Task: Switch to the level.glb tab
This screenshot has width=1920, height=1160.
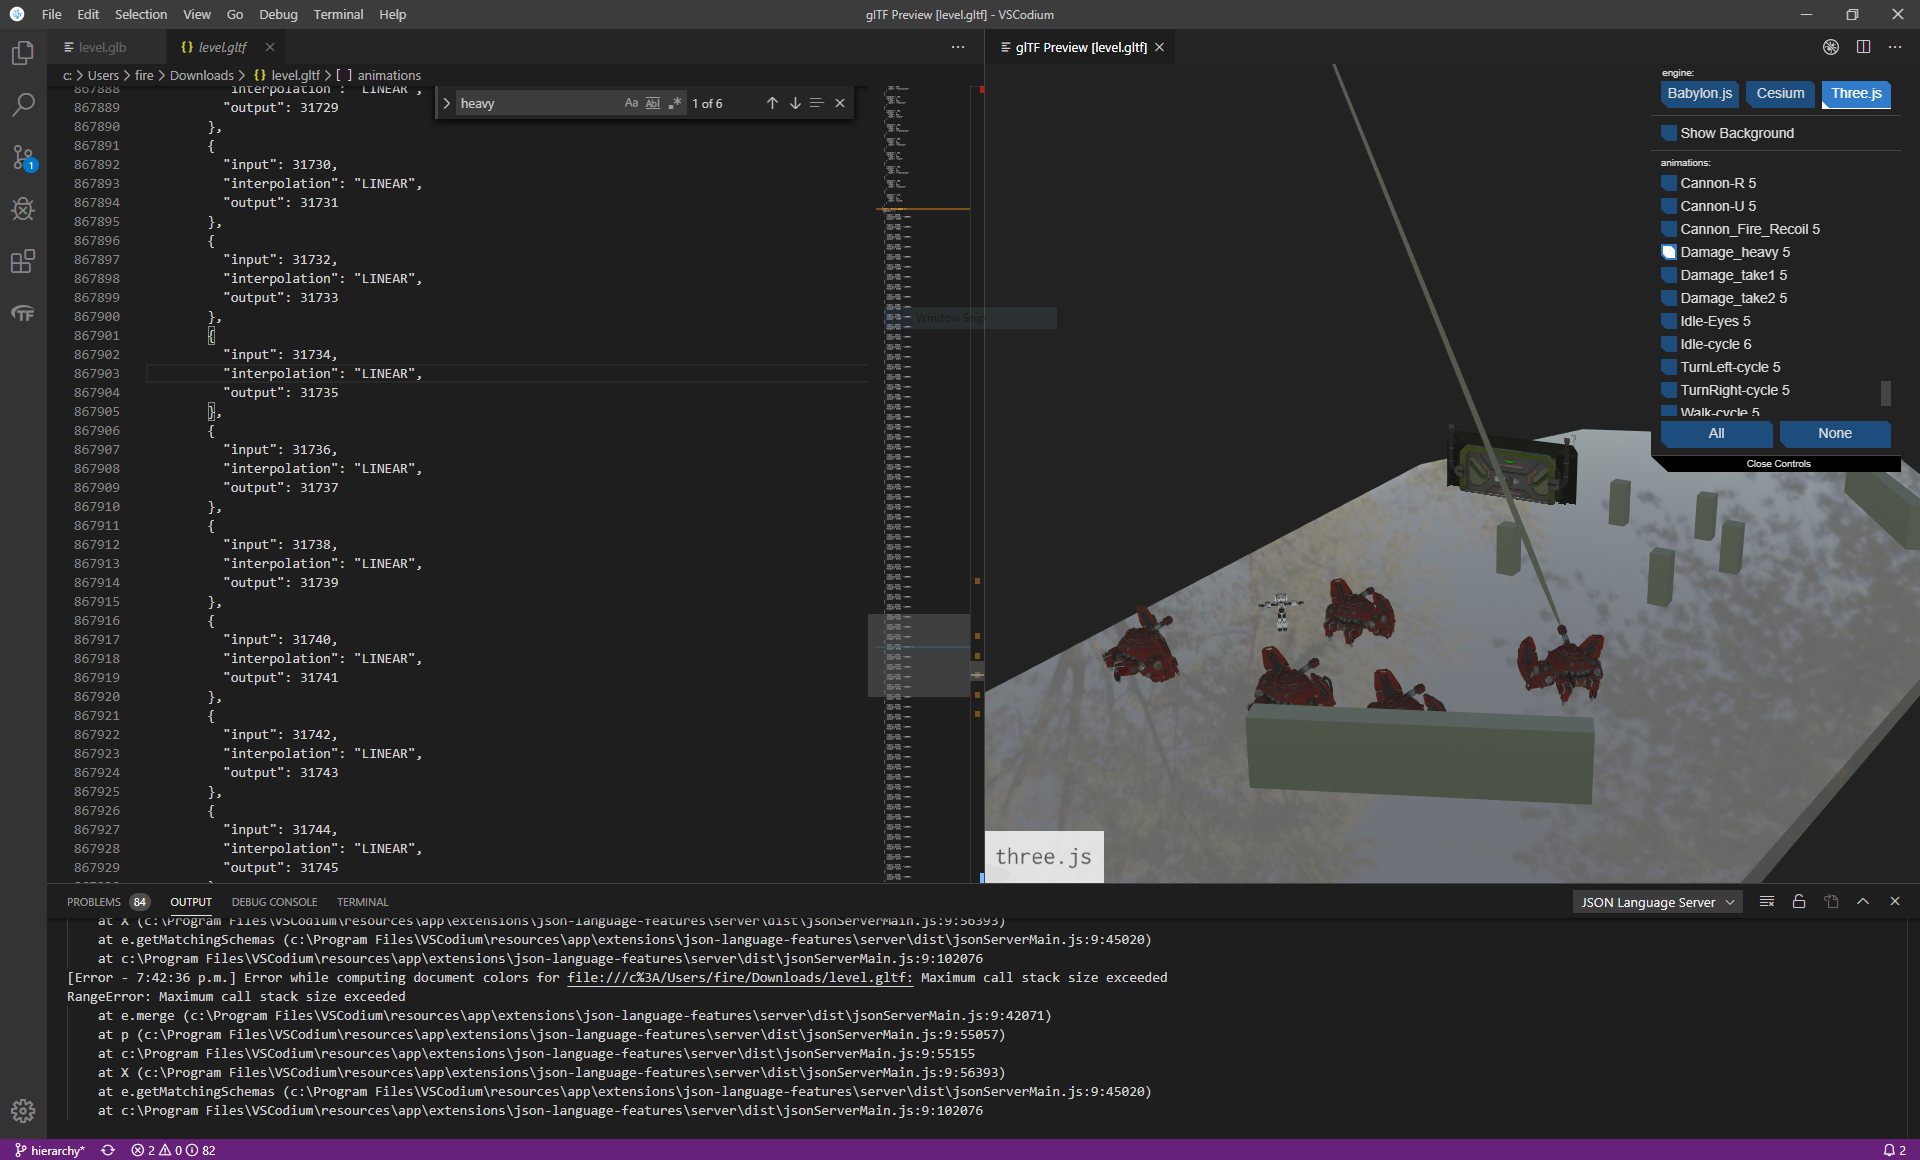Action: click(x=100, y=47)
